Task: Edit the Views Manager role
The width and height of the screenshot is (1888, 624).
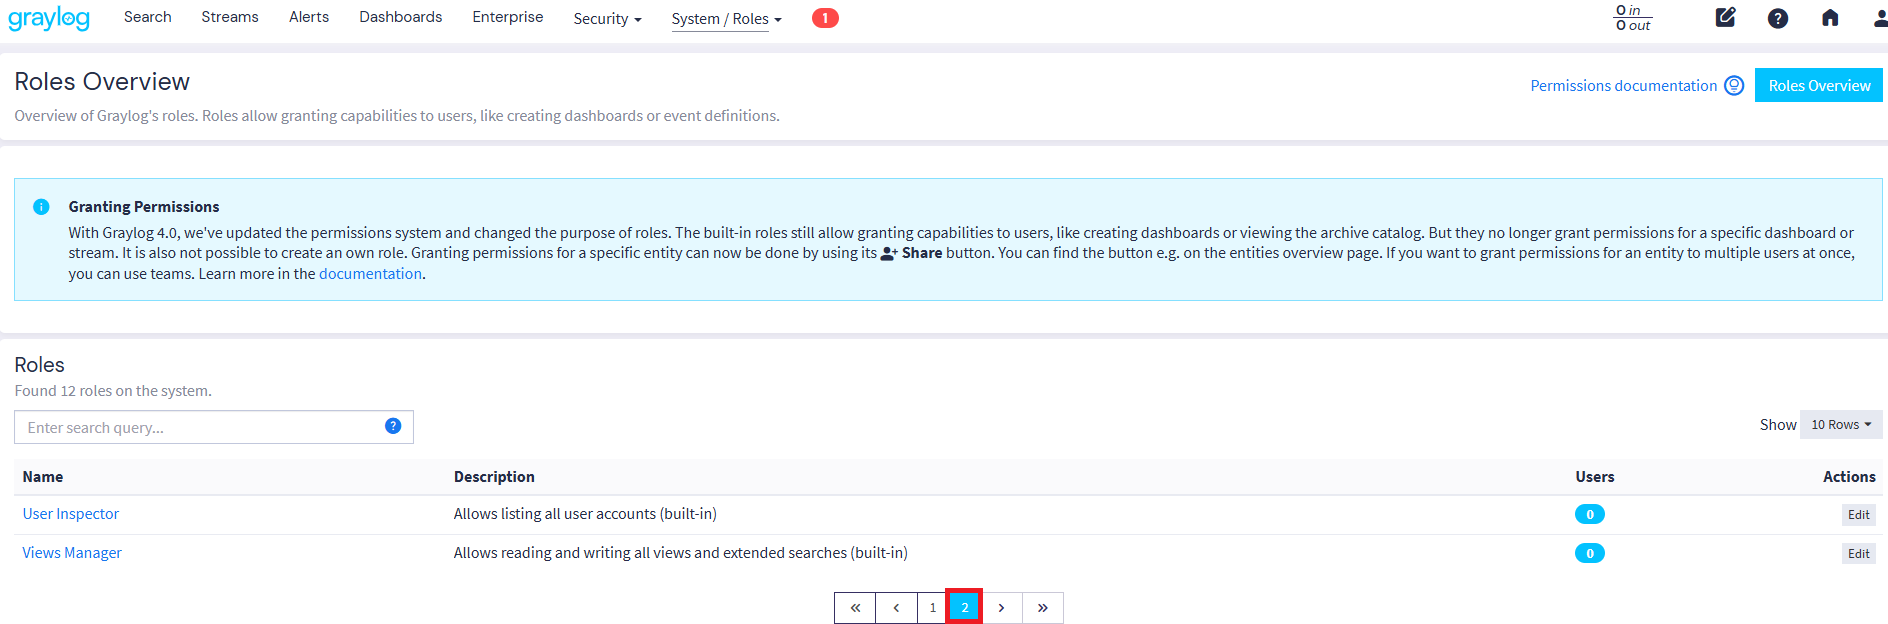Action: pos(1857,554)
